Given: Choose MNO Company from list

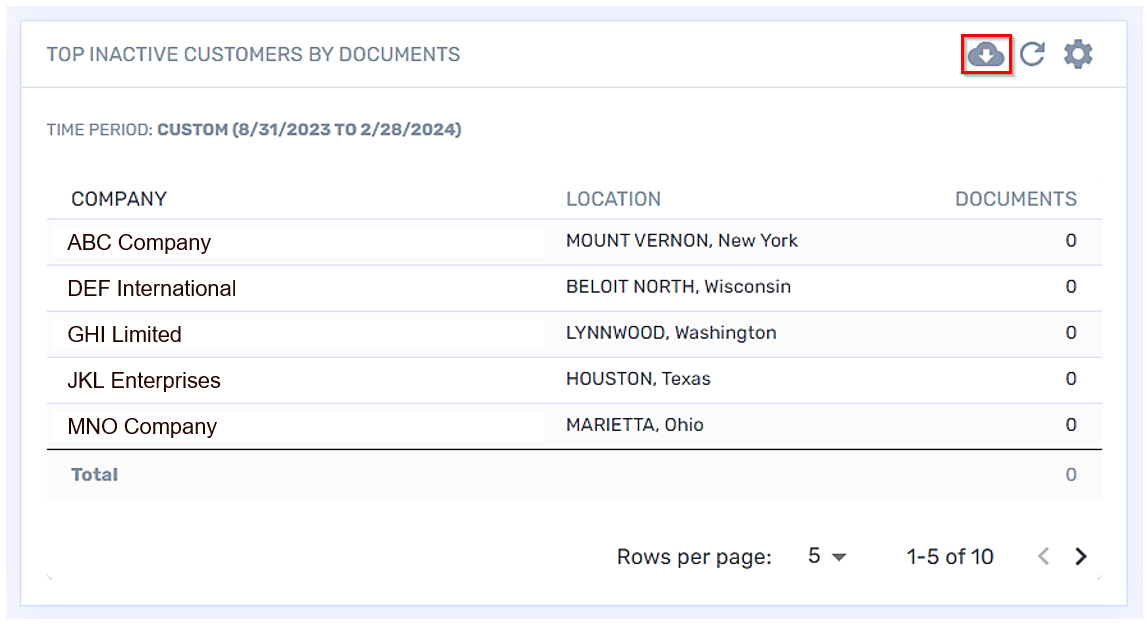Looking at the screenshot, I should (142, 427).
